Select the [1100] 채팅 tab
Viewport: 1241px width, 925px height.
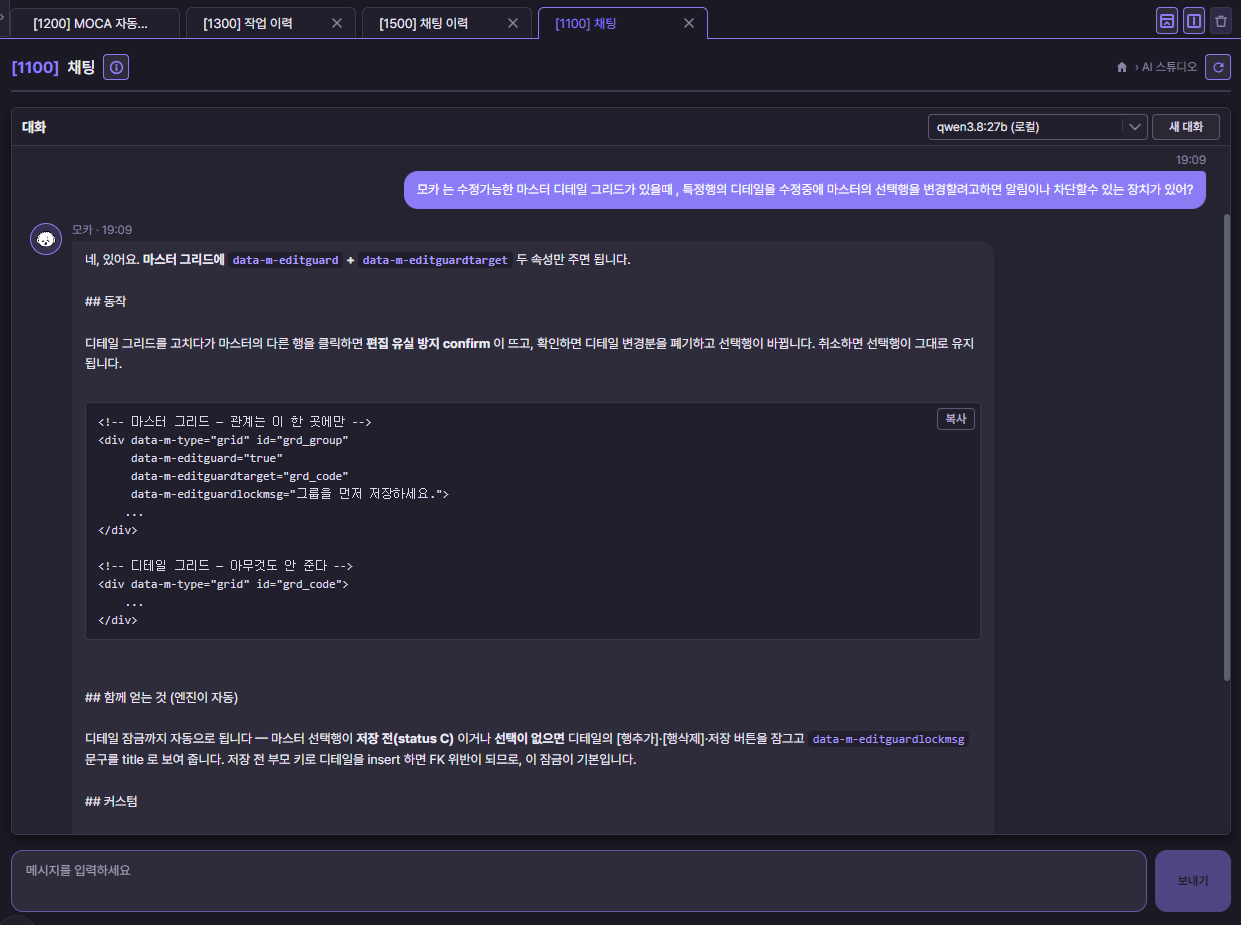coord(622,23)
